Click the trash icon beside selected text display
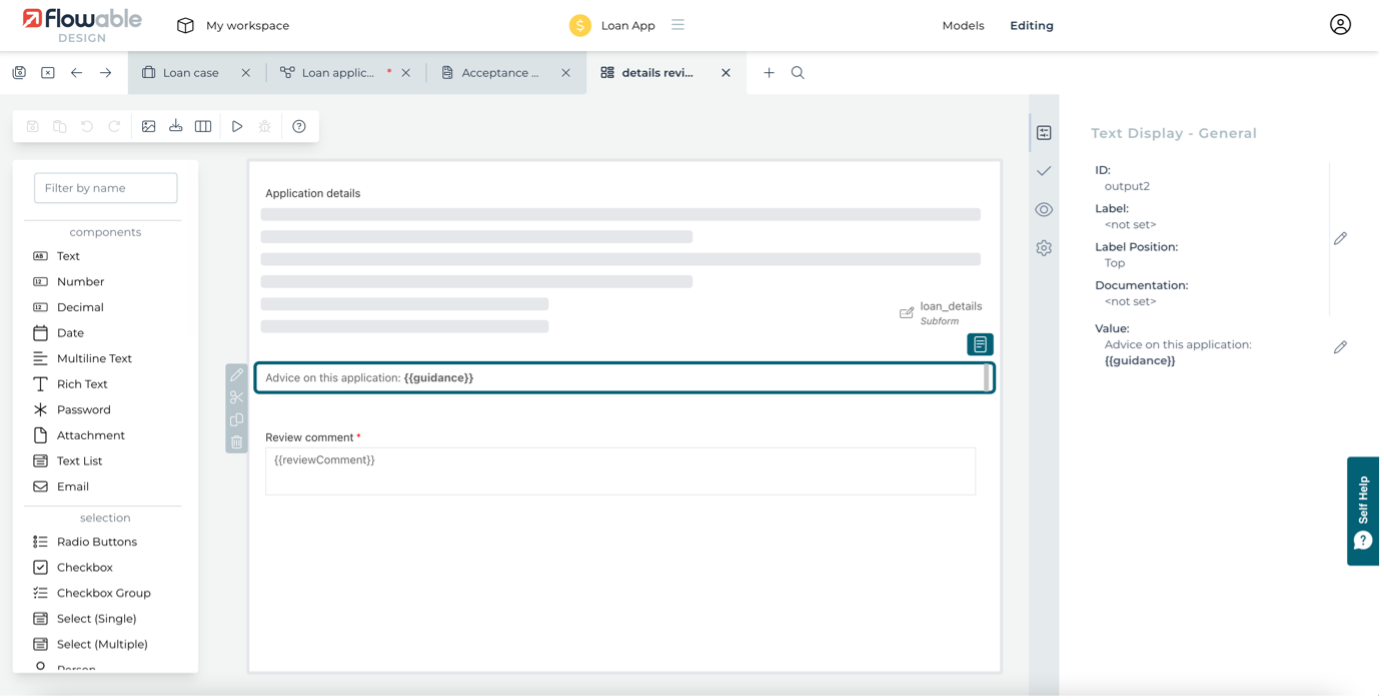The image size is (1384, 699). [x=237, y=442]
